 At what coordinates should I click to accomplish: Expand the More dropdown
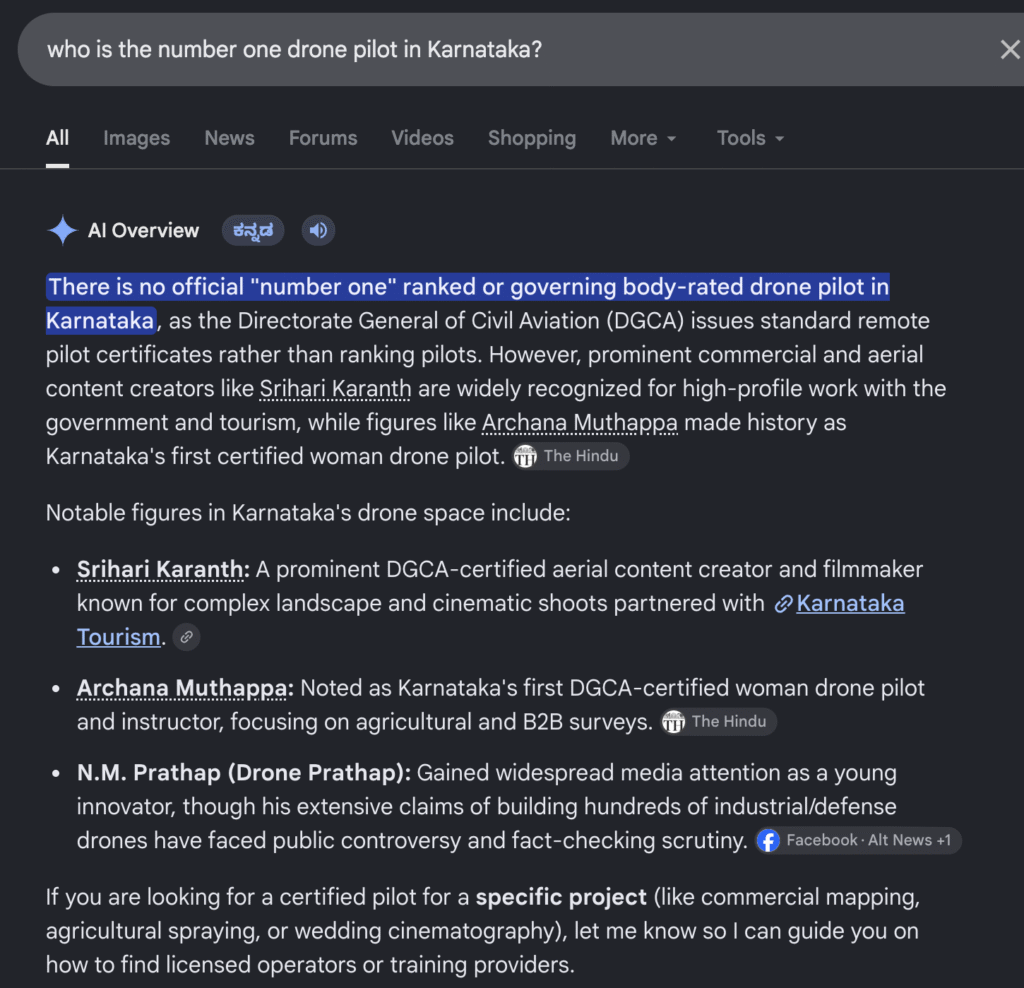[643, 138]
